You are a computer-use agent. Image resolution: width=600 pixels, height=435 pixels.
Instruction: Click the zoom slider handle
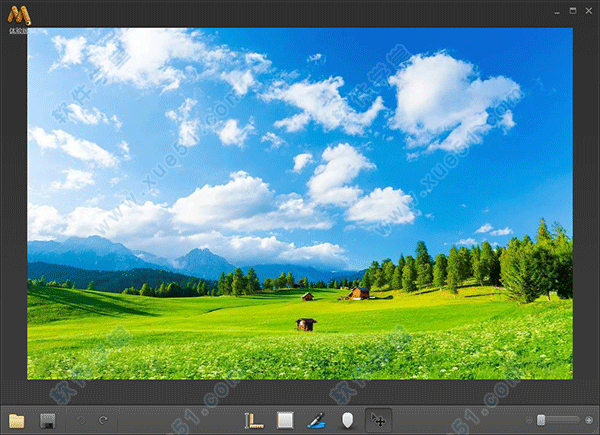pyautogui.click(x=541, y=420)
